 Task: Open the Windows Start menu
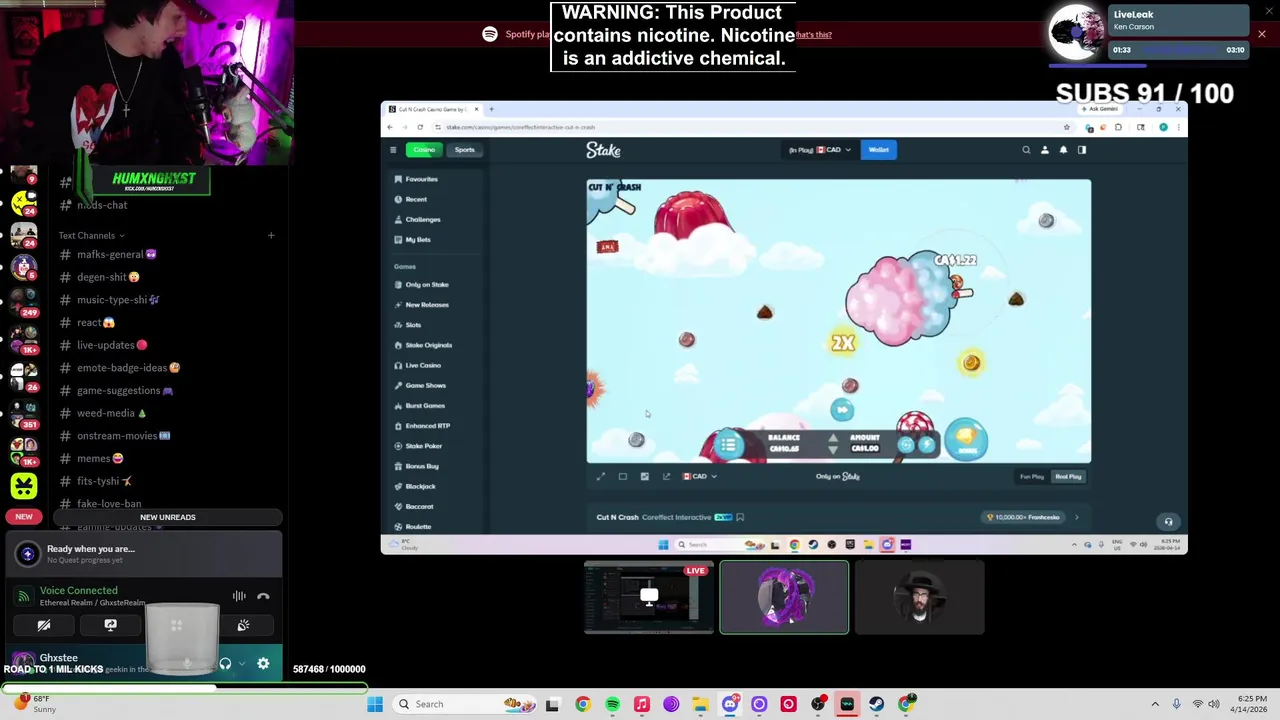pyautogui.click(x=375, y=704)
